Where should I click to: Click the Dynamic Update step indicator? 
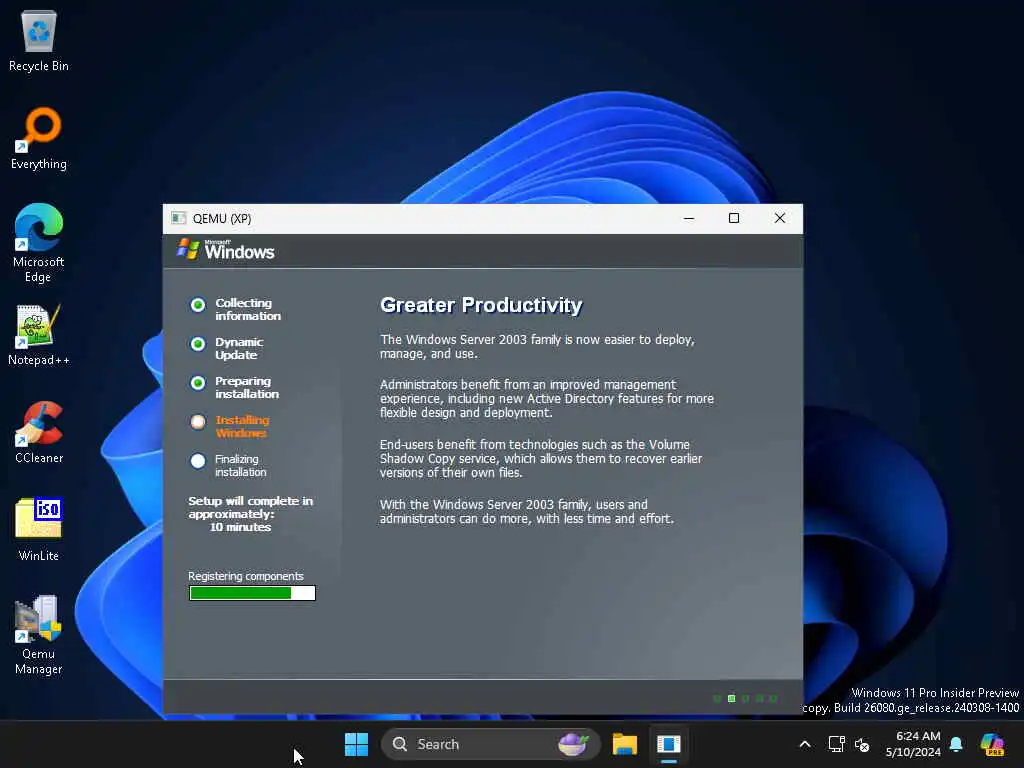pyautogui.click(x=198, y=344)
